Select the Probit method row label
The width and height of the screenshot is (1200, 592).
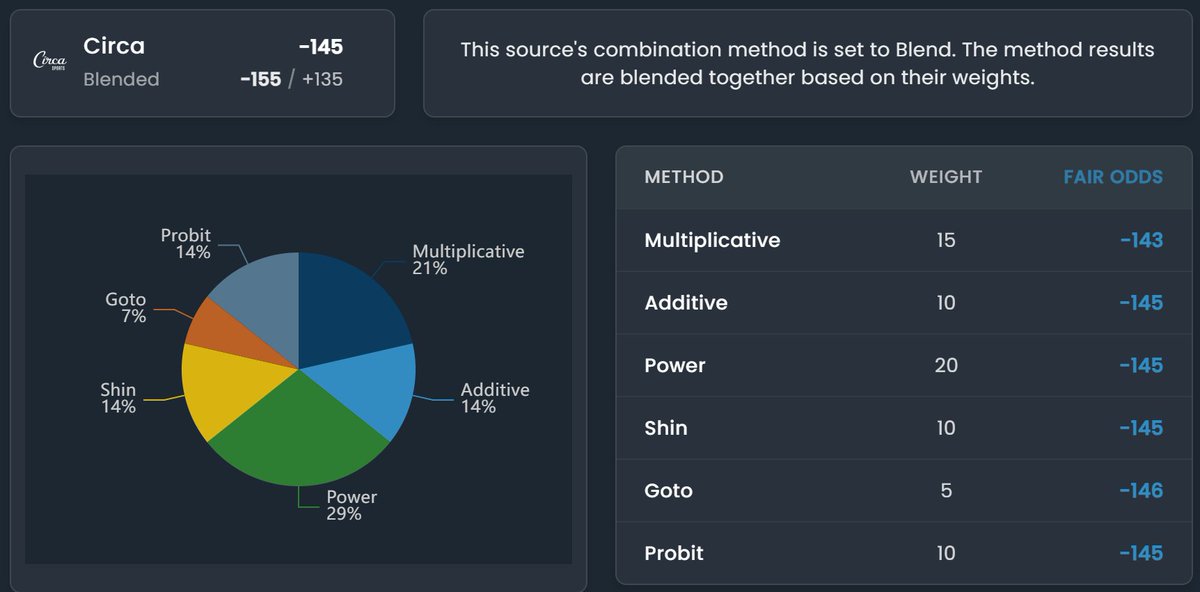[674, 553]
